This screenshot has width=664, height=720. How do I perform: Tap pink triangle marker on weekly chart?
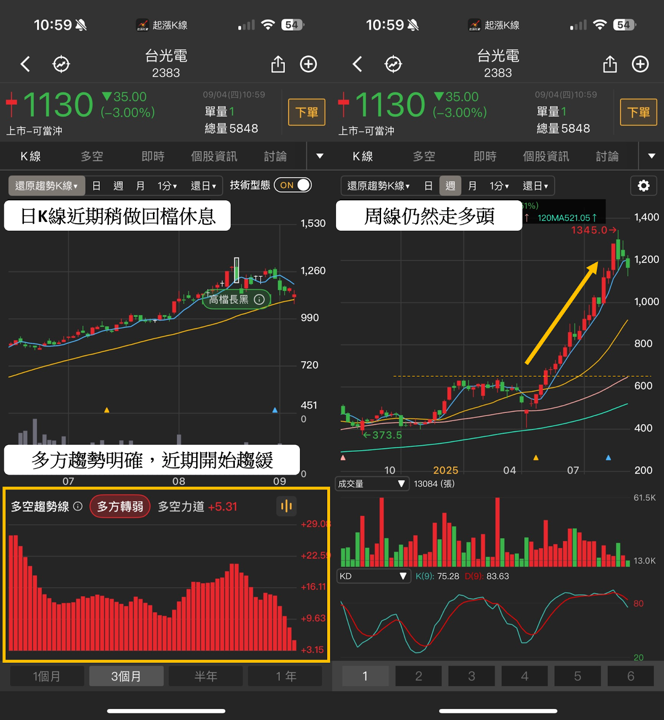pos(343,457)
